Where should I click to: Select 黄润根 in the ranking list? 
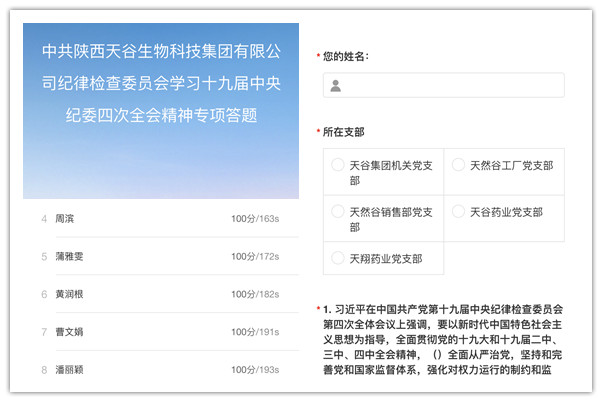(x=69, y=294)
